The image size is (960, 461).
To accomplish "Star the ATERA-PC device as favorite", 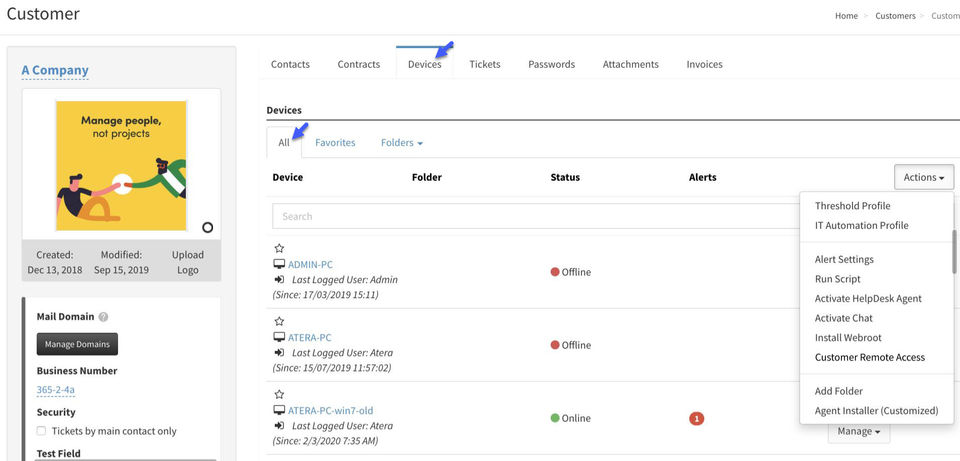I will (x=279, y=321).
